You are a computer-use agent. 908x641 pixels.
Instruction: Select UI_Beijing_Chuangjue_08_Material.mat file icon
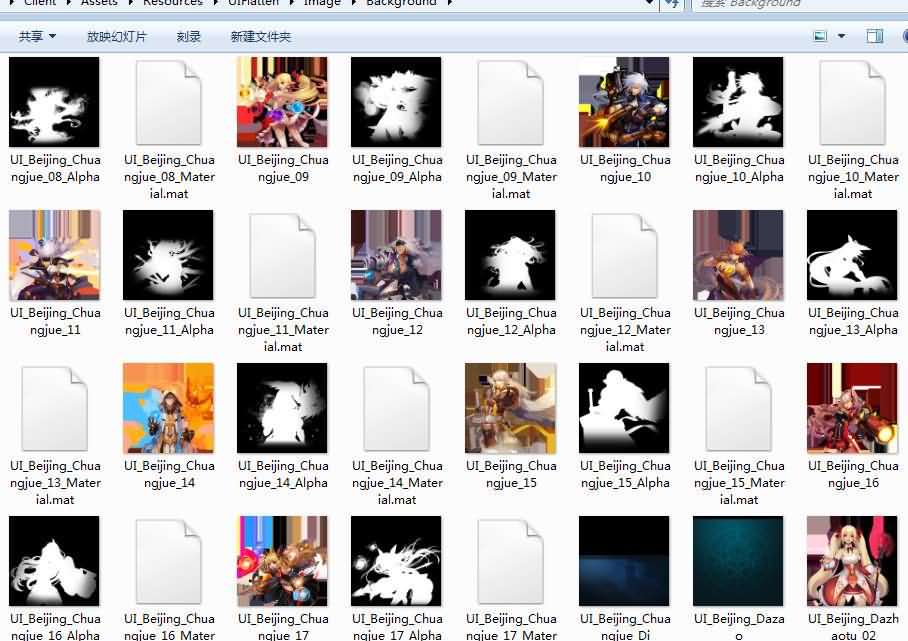point(168,102)
